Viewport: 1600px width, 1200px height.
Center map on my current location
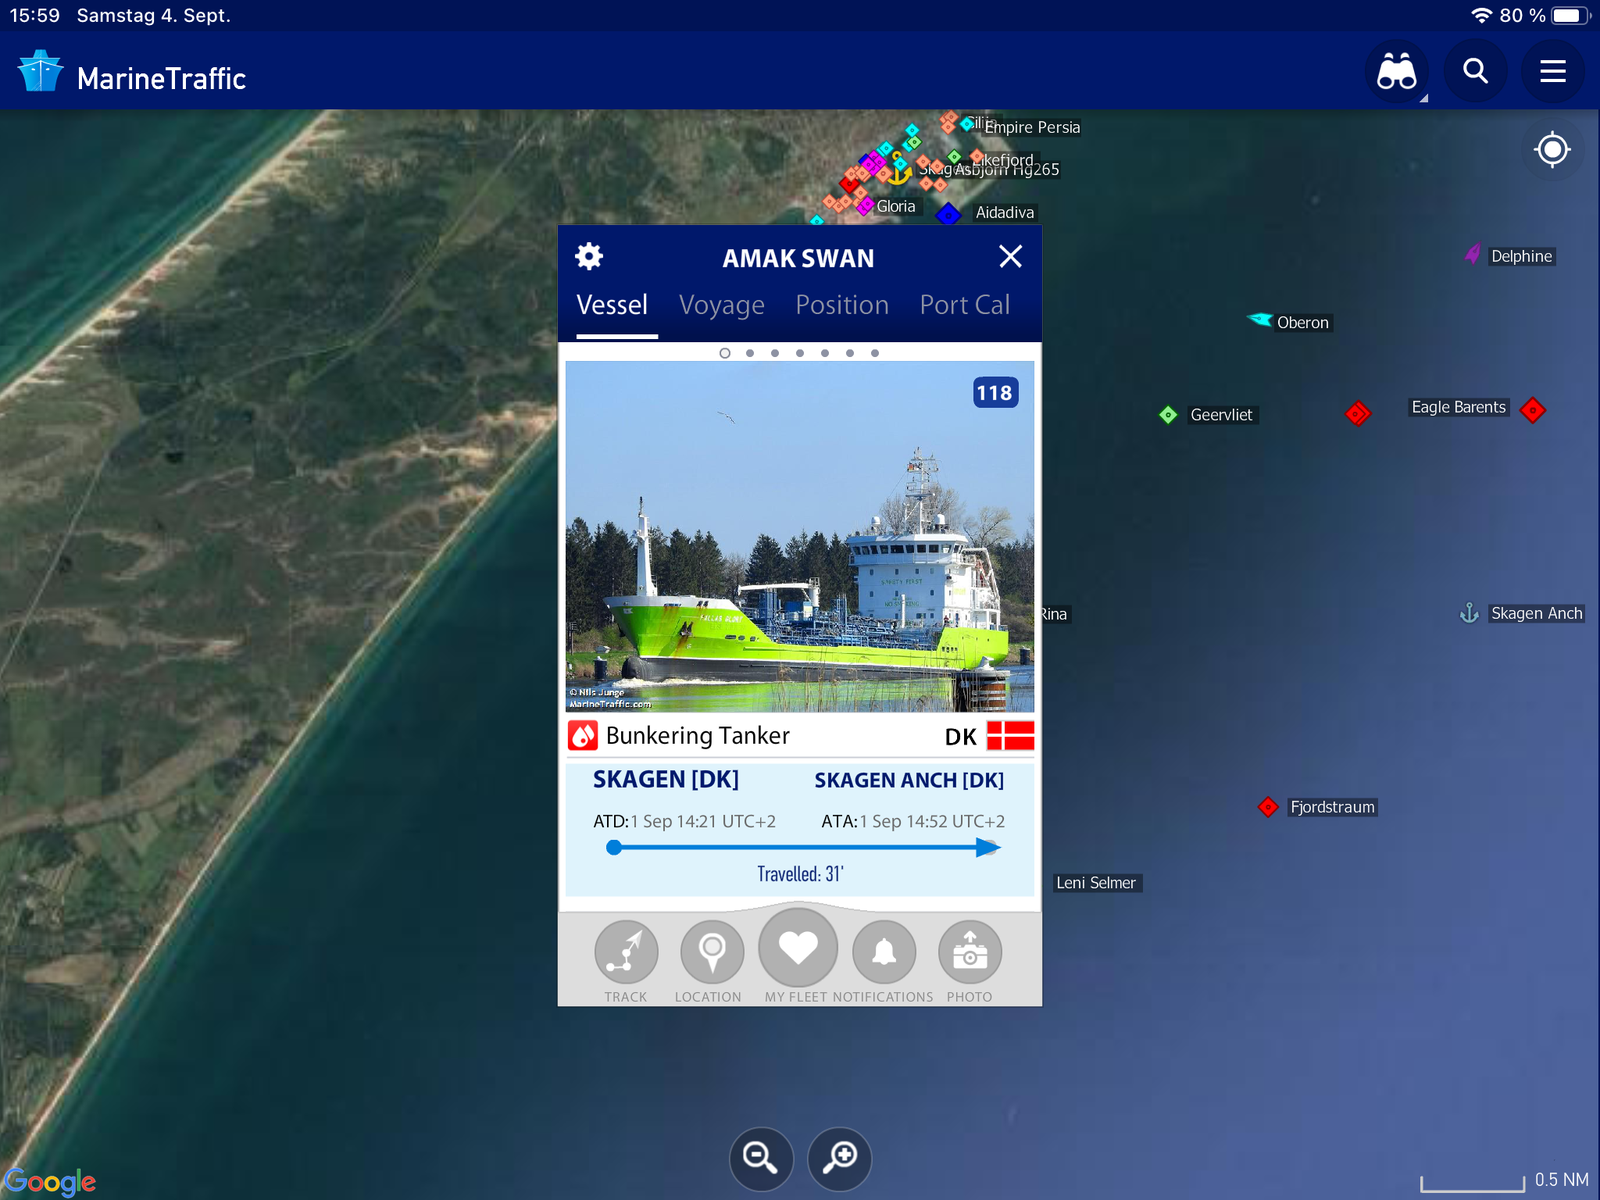(x=1552, y=150)
